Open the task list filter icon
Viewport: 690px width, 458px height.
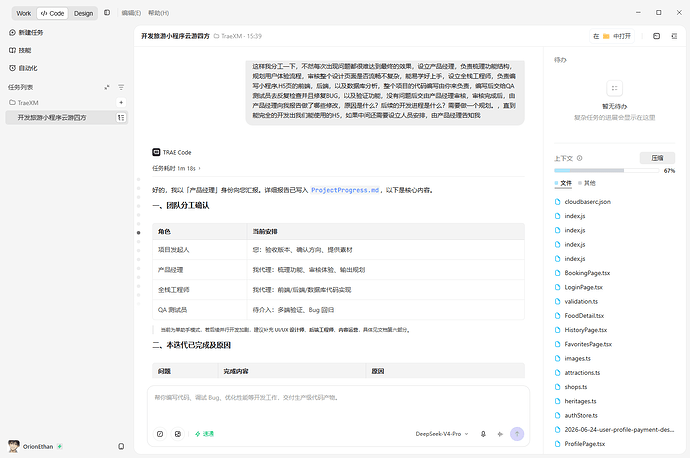pyautogui.click(x=121, y=88)
